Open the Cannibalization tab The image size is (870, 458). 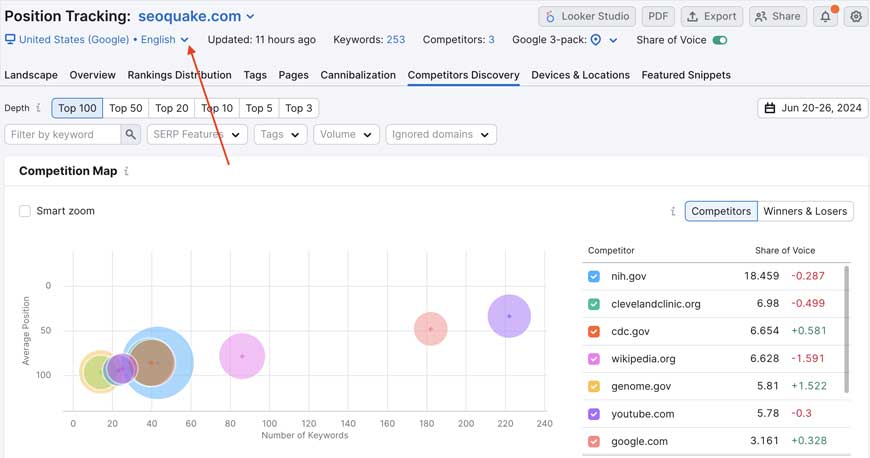pos(358,75)
